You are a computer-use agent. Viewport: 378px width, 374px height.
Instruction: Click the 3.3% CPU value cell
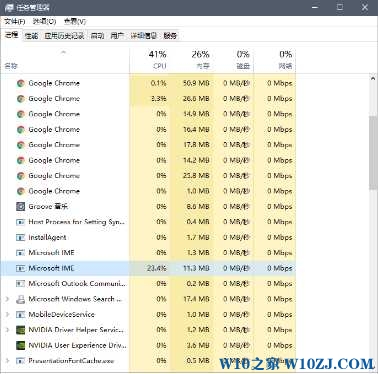click(x=150, y=99)
